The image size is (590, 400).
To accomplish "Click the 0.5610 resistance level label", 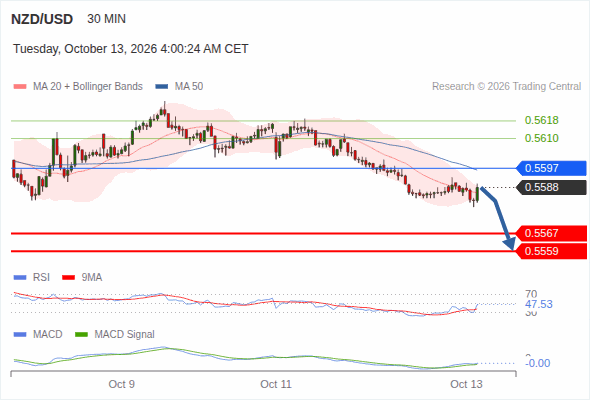I will coord(541,138).
